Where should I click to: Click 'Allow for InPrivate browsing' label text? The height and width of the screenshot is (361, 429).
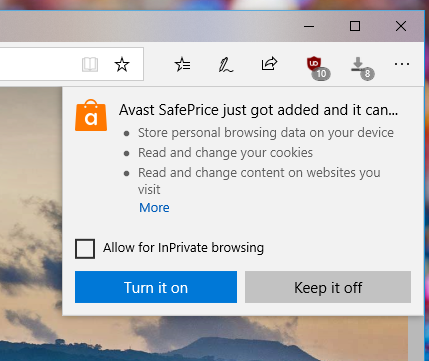coord(183,248)
